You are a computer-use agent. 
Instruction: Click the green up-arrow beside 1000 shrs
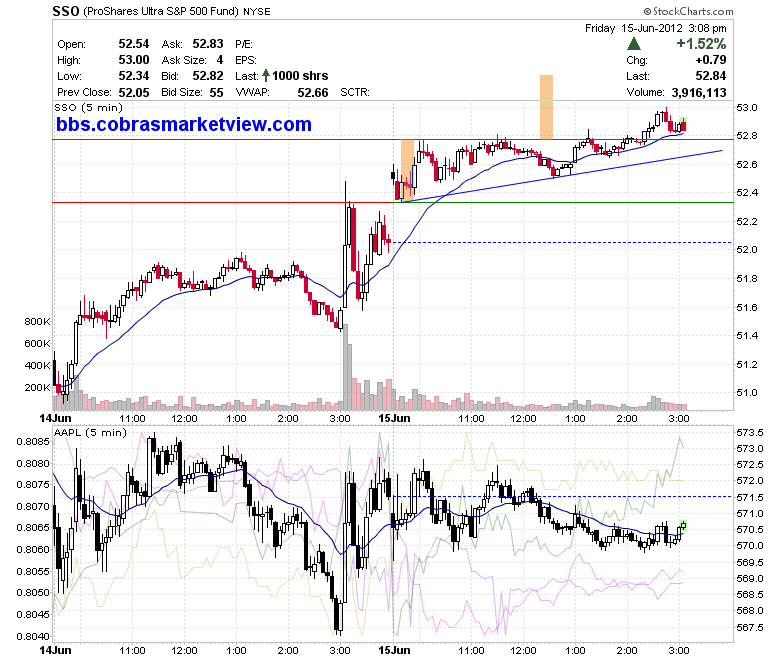pos(266,76)
